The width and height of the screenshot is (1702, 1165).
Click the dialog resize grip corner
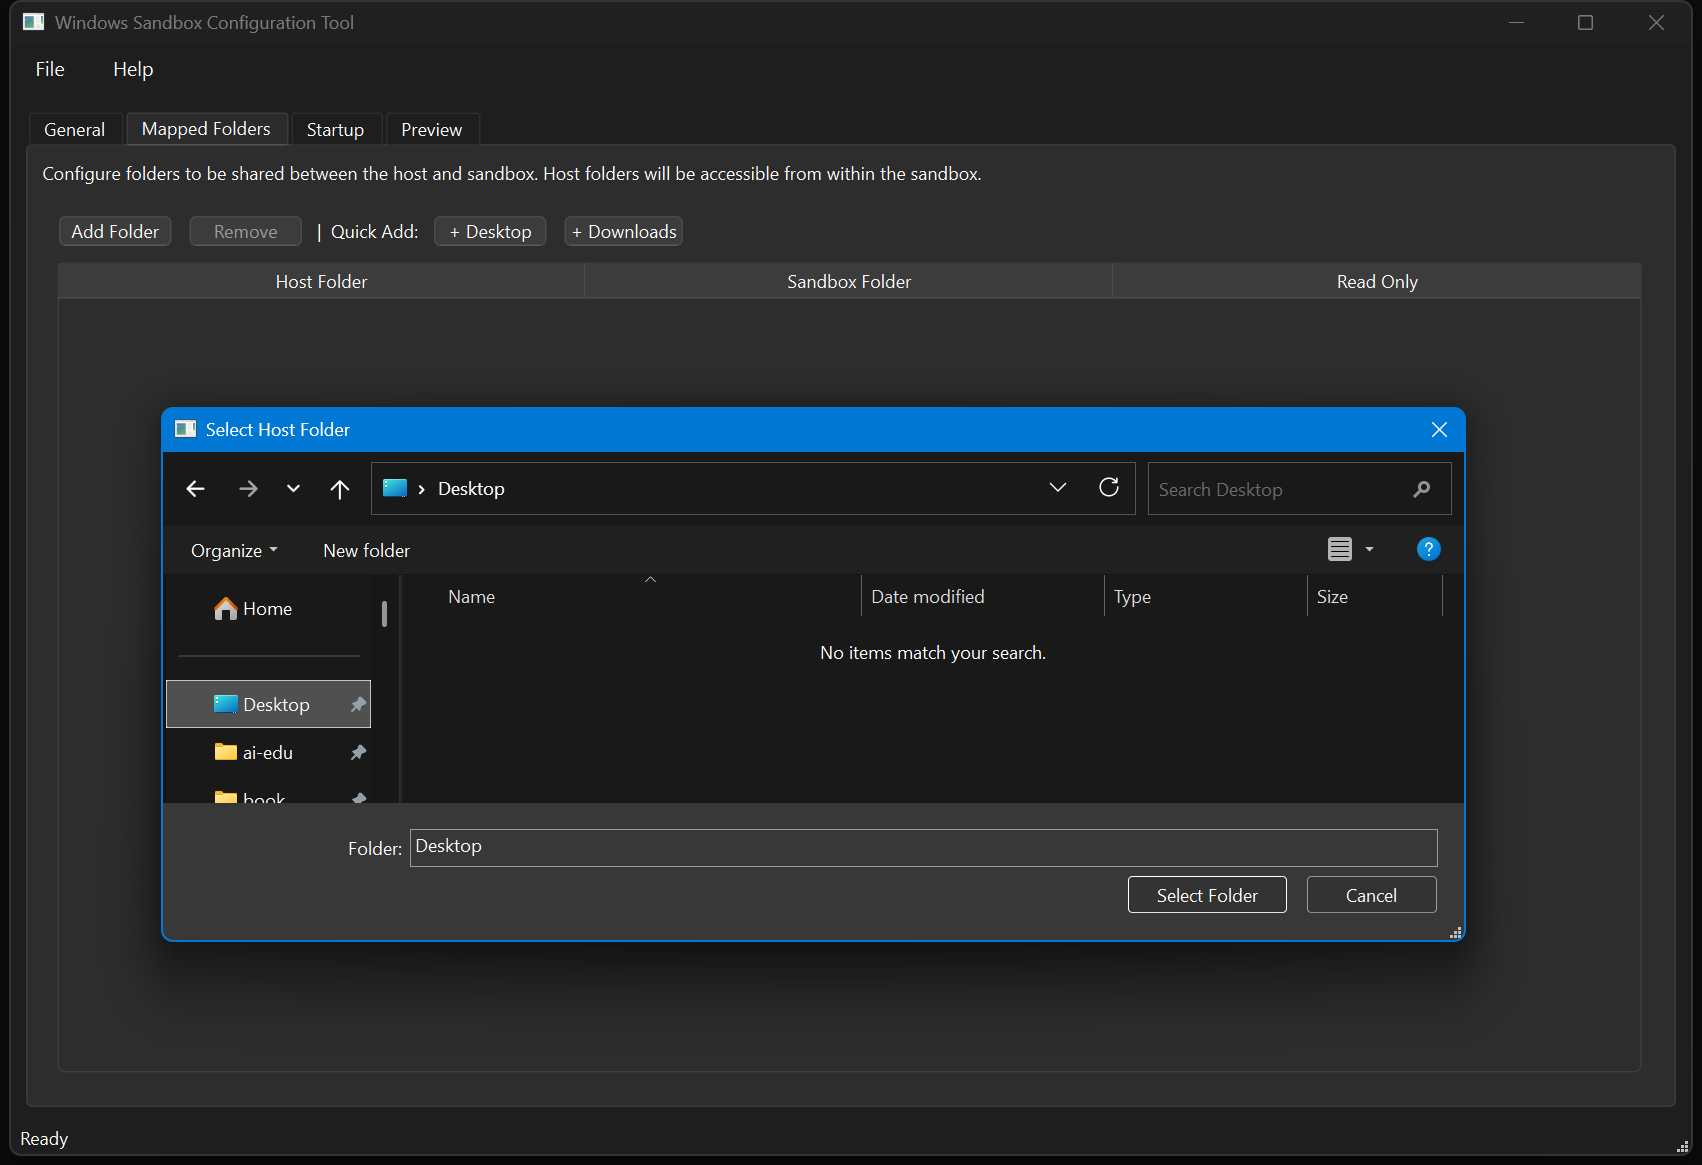pyautogui.click(x=1456, y=932)
